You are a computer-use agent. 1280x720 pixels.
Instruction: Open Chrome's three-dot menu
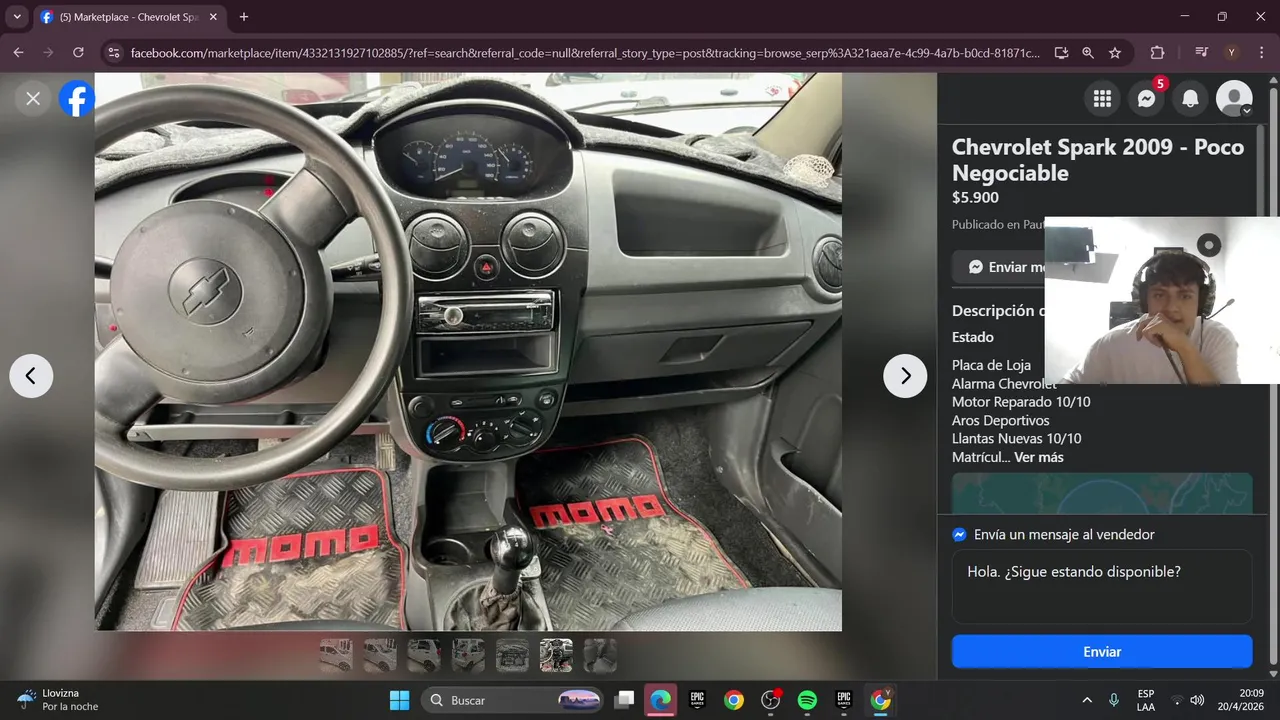click(x=1262, y=53)
